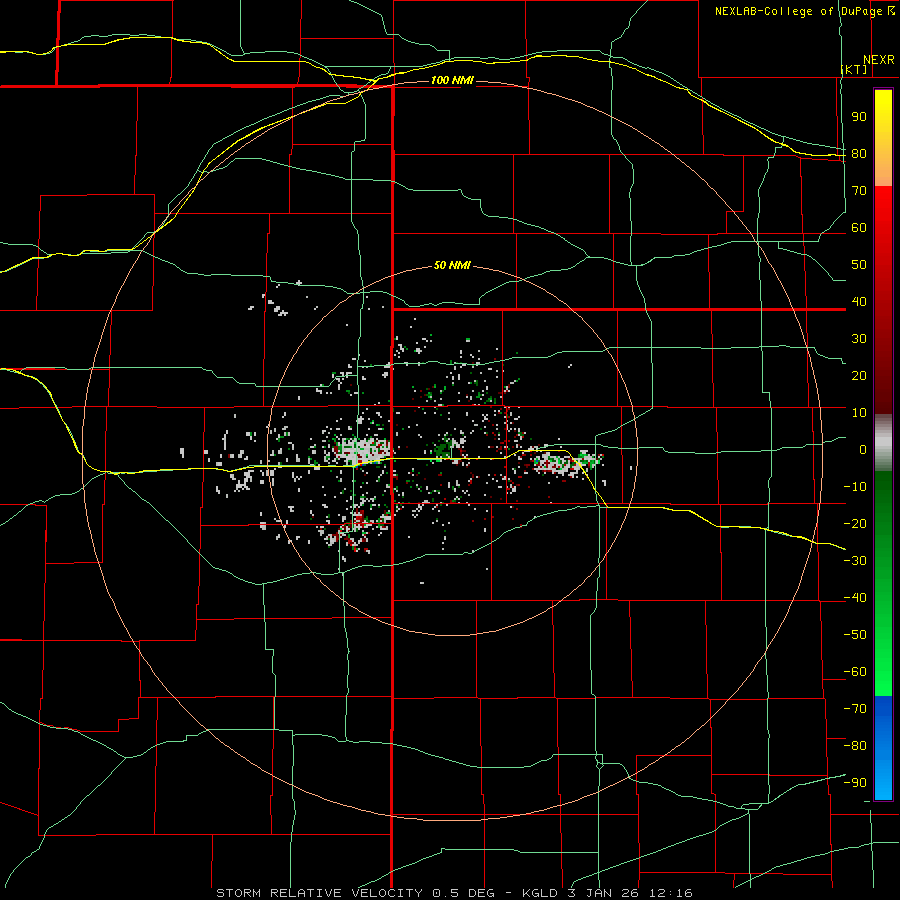Click the KT units label
This screenshot has height=900, width=900.
pos(854,69)
